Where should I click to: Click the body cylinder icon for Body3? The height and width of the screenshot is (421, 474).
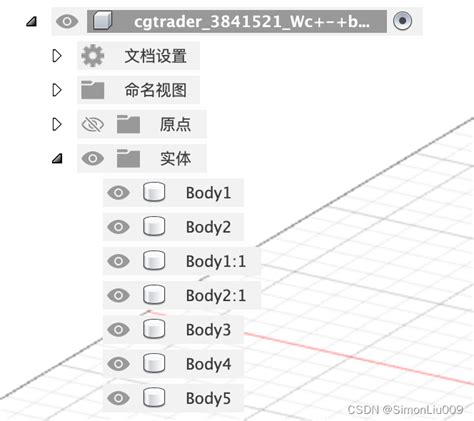tap(154, 329)
